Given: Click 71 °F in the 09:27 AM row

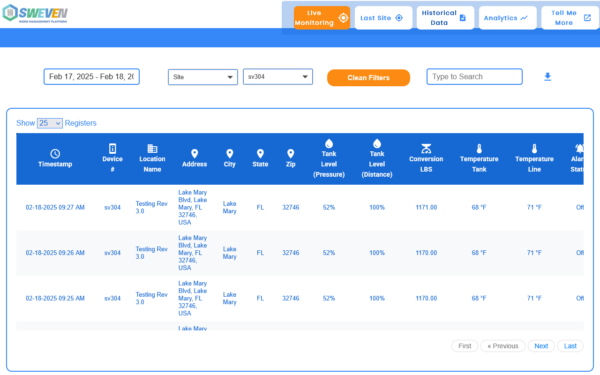Looking at the screenshot, I should [x=535, y=207].
